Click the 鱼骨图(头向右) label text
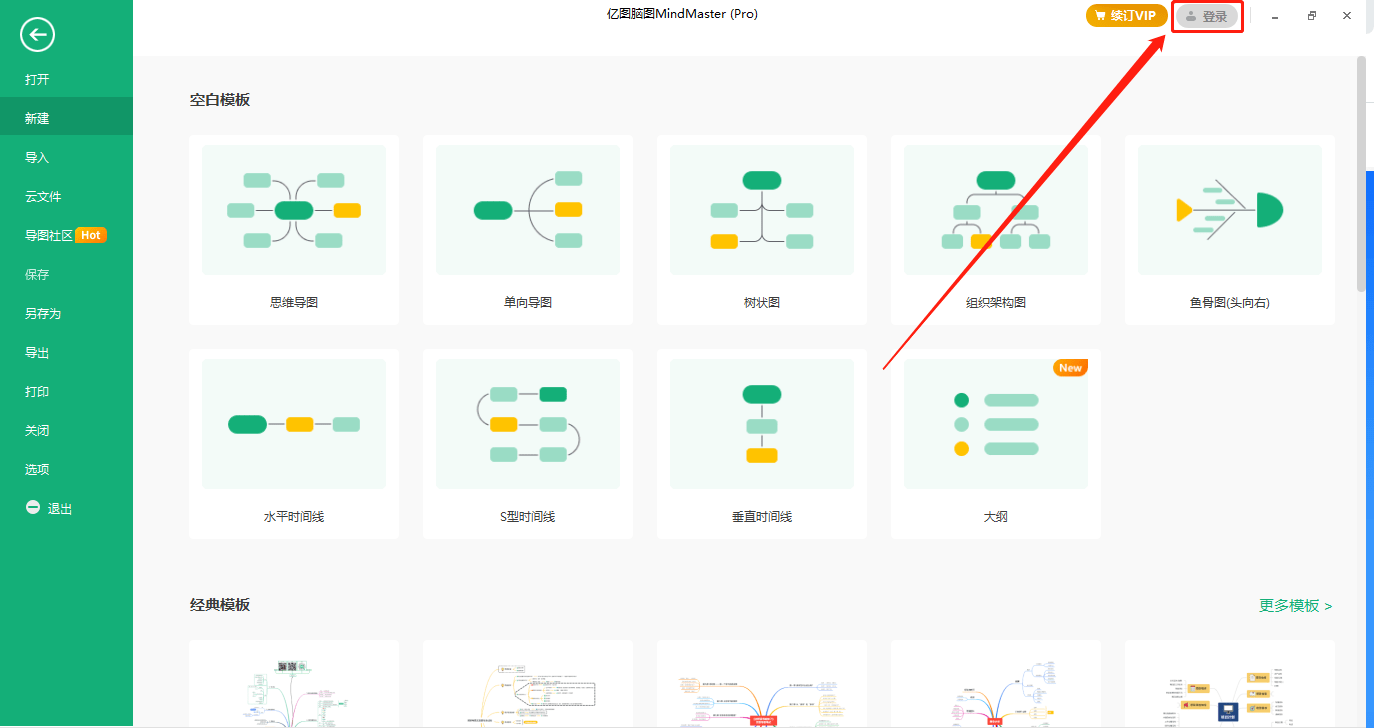The image size is (1374, 728). pyautogui.click(x=1230, y=303)
